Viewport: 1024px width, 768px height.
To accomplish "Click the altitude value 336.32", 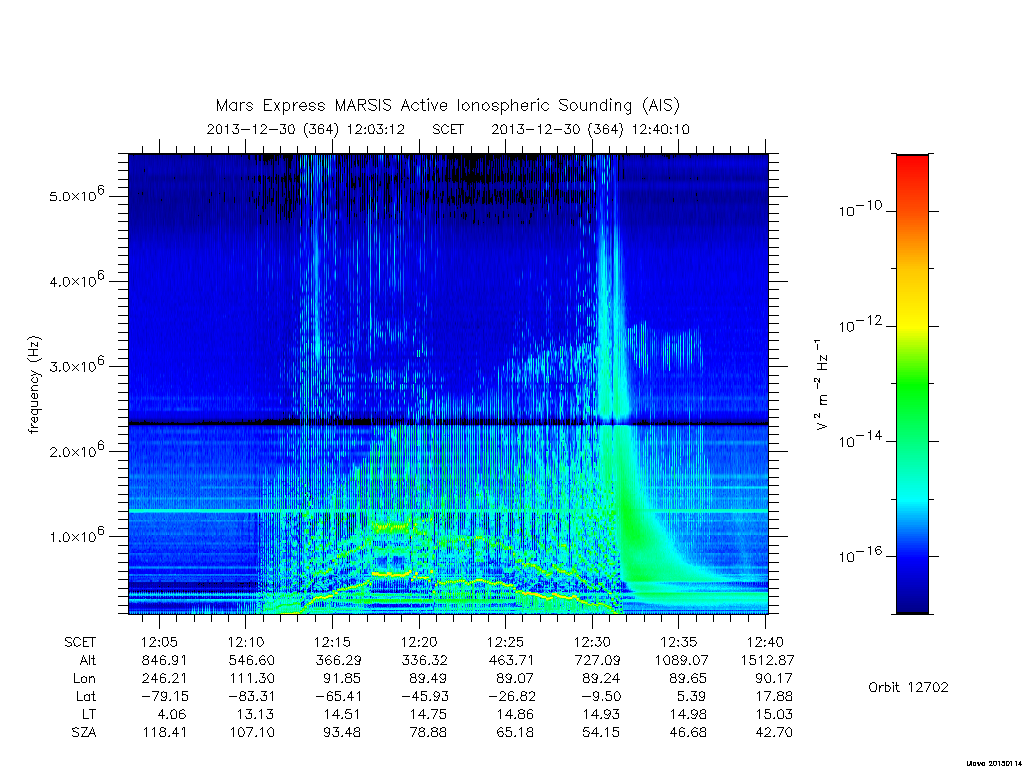I will pos(424,660).
